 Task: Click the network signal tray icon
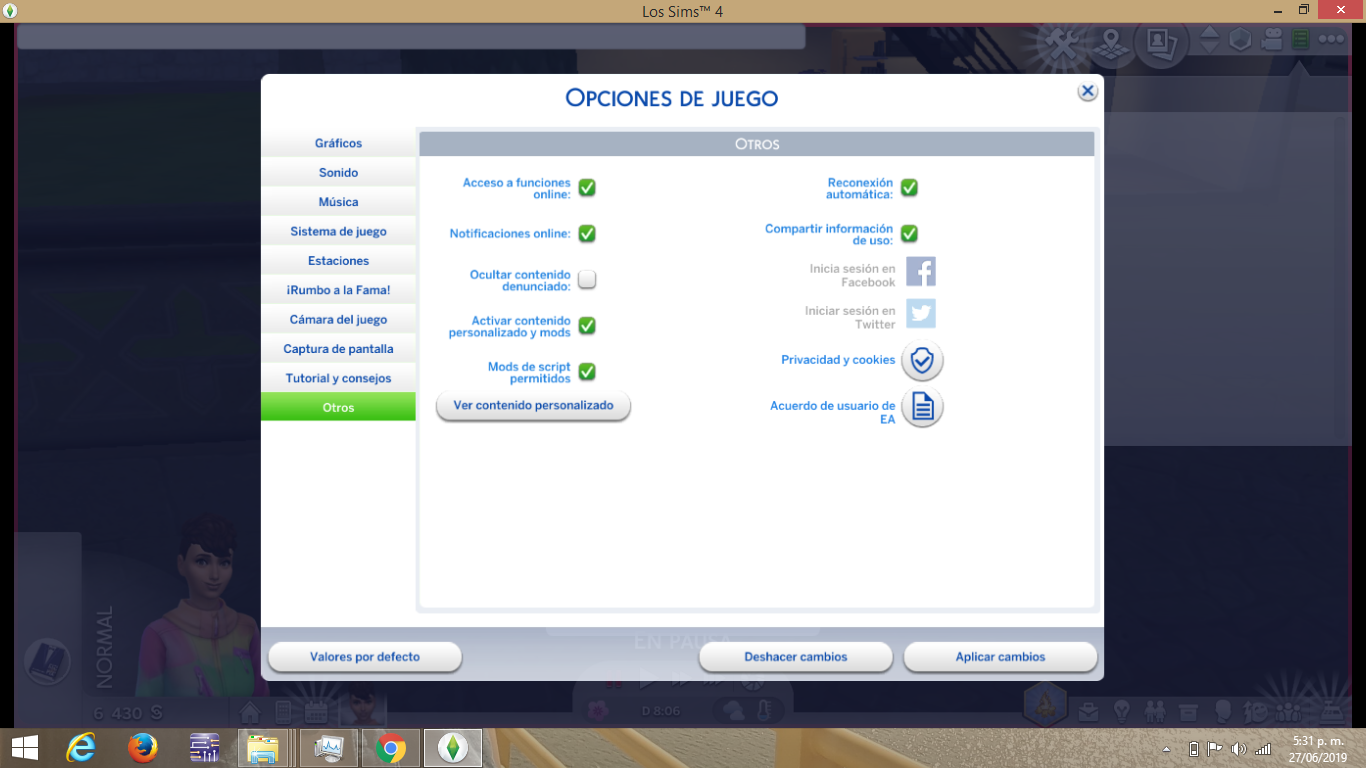tap(1263, 748)
